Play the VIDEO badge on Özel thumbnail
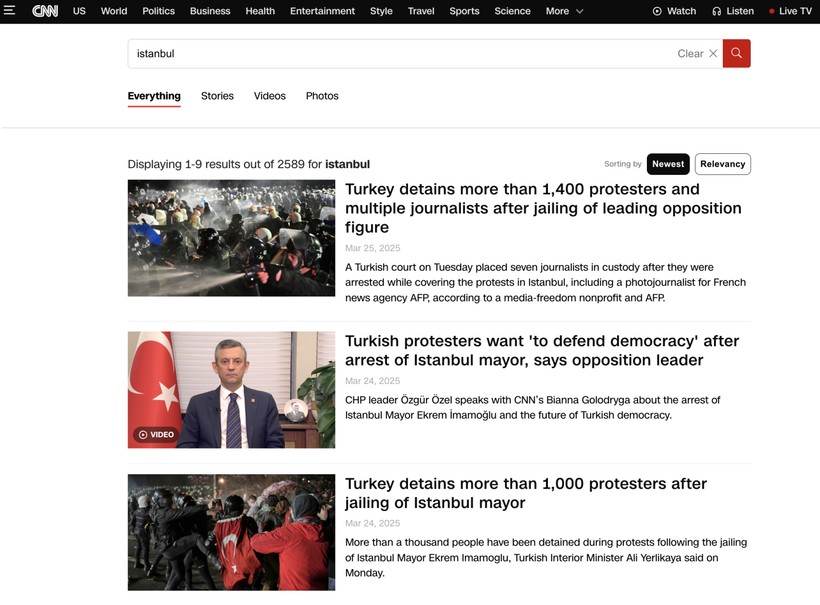This screenshot has width=820, height=605. (156, 435)
